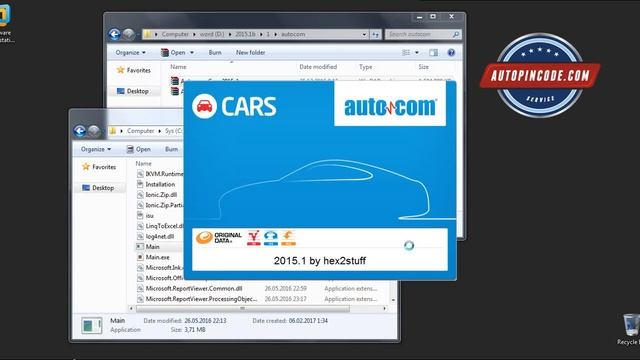Sort by Name column in autocom window
Screen dimensions: 640x360
click(178, 67)
